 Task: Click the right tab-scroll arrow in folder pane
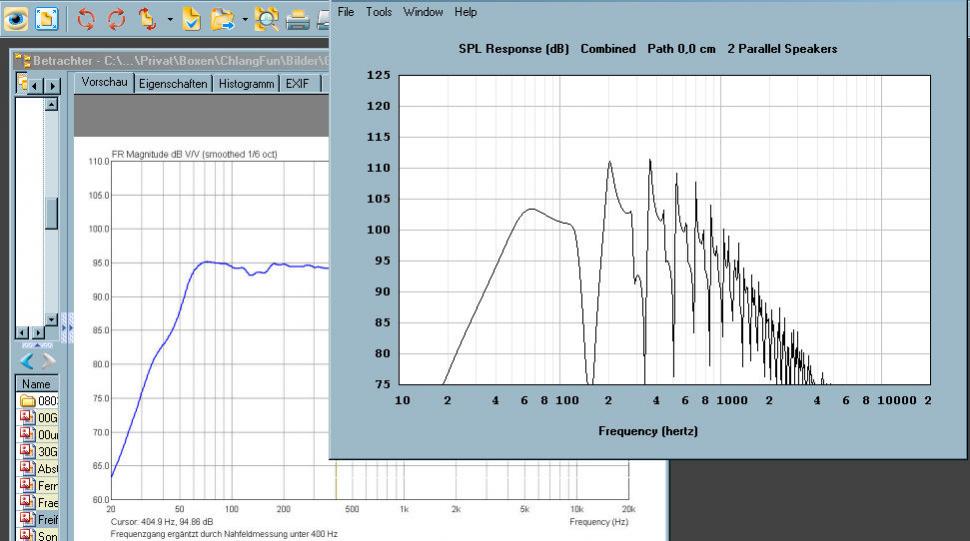pyautogui.click(x=53, y=86)
